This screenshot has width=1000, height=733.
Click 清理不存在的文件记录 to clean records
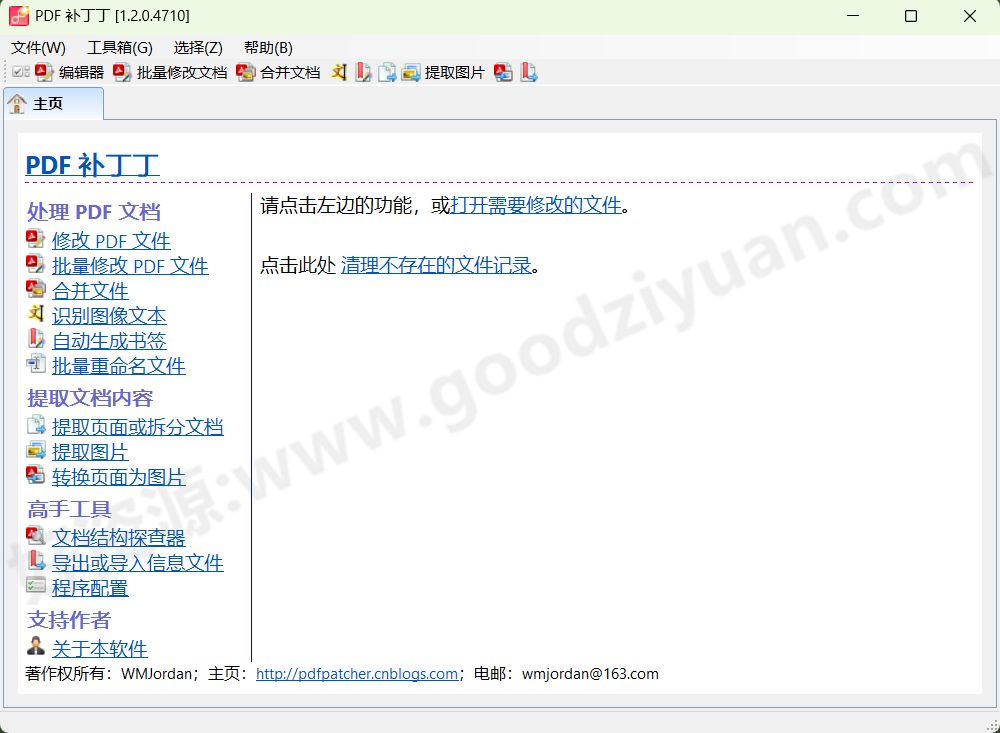coord(438,265)
